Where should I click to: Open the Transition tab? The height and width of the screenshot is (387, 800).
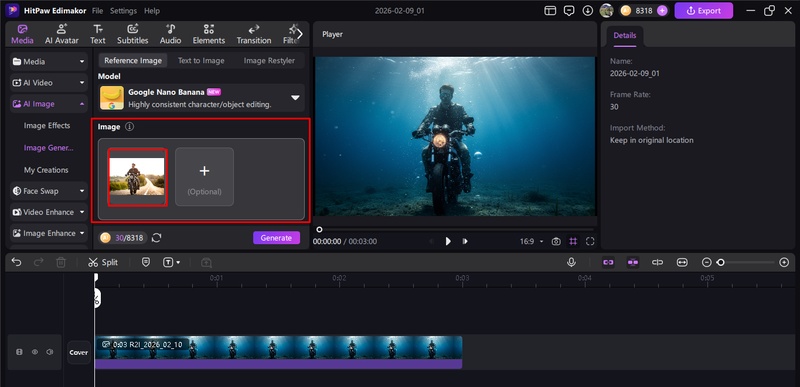254,34
